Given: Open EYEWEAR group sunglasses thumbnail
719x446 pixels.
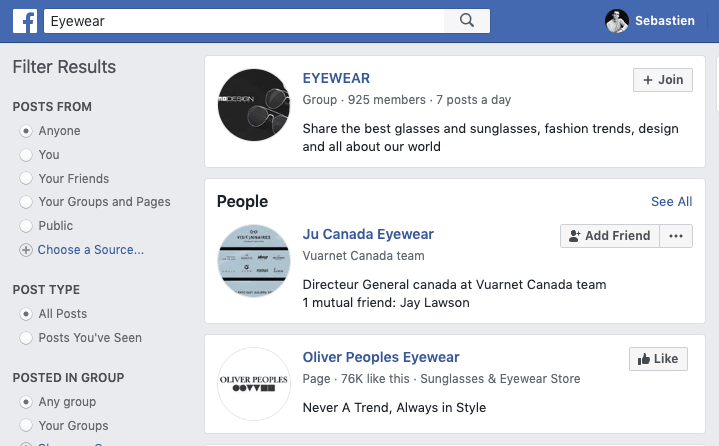Looking at the screenshot, I should [x=254, y=105].
